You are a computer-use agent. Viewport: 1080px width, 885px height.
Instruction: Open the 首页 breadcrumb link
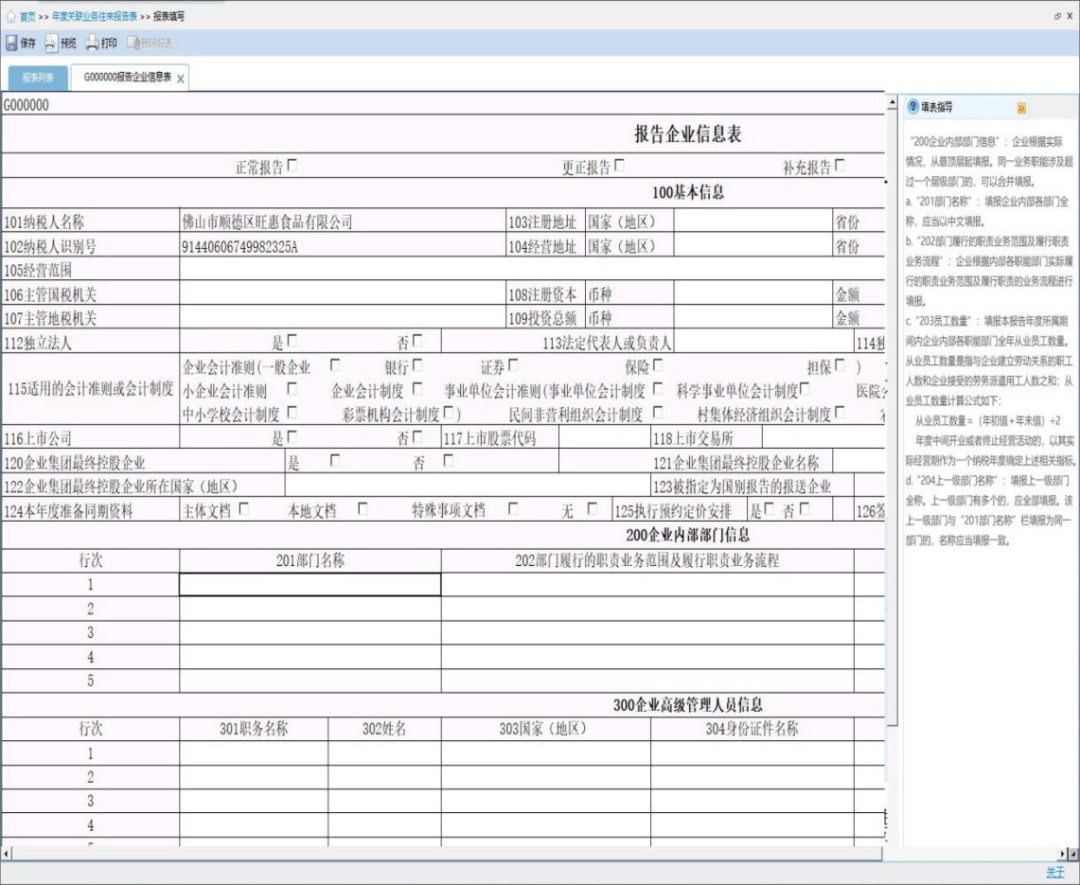click(28, 17)
